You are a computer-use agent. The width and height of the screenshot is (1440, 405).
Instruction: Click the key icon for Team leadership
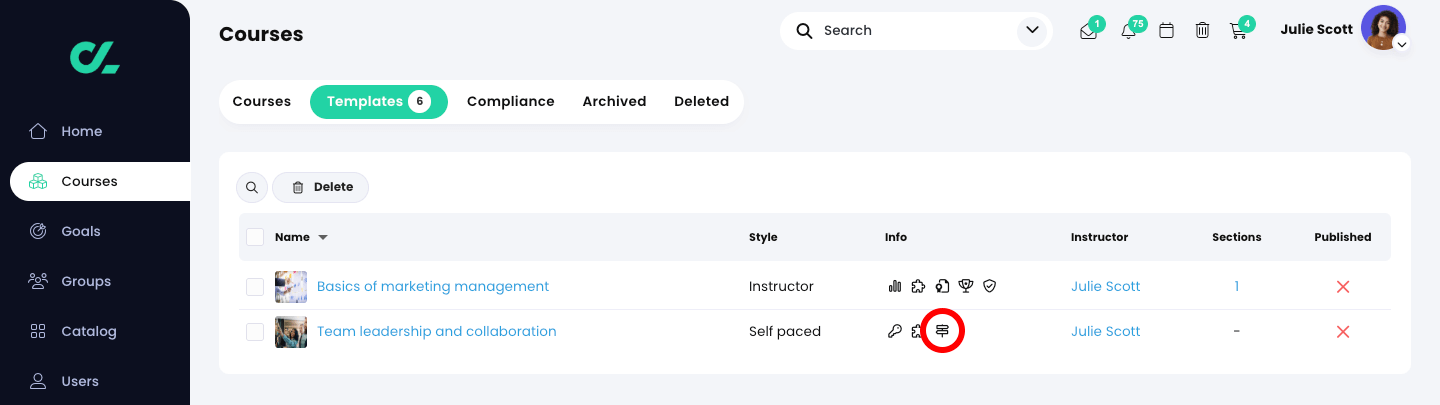(x=895, y=331)
